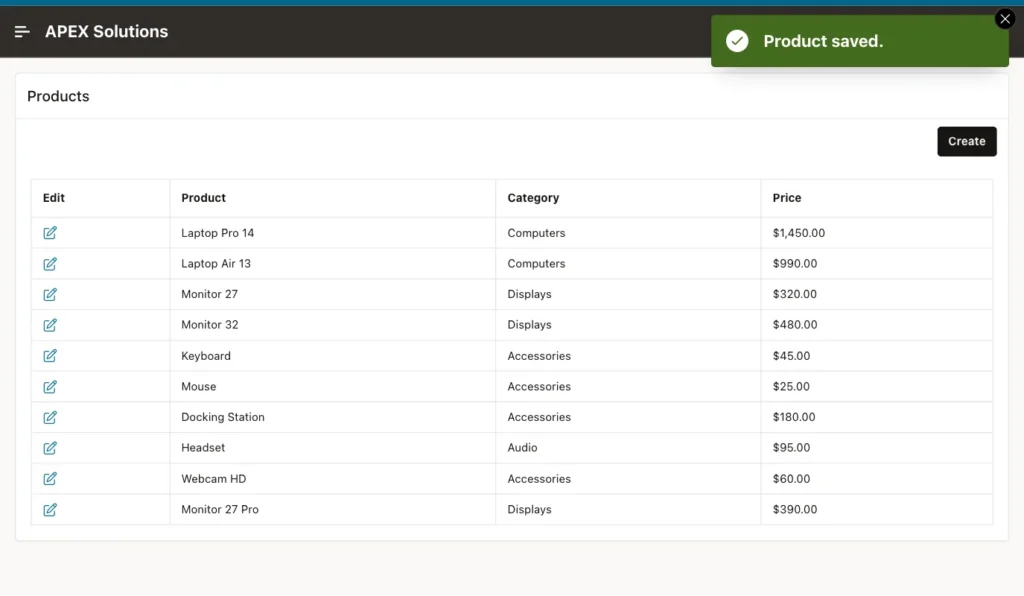Screen dimensions: 1024x596
Task: Edit the Laptop Pro 14 row
Action: pyautogui.click(x=50, y=233)
